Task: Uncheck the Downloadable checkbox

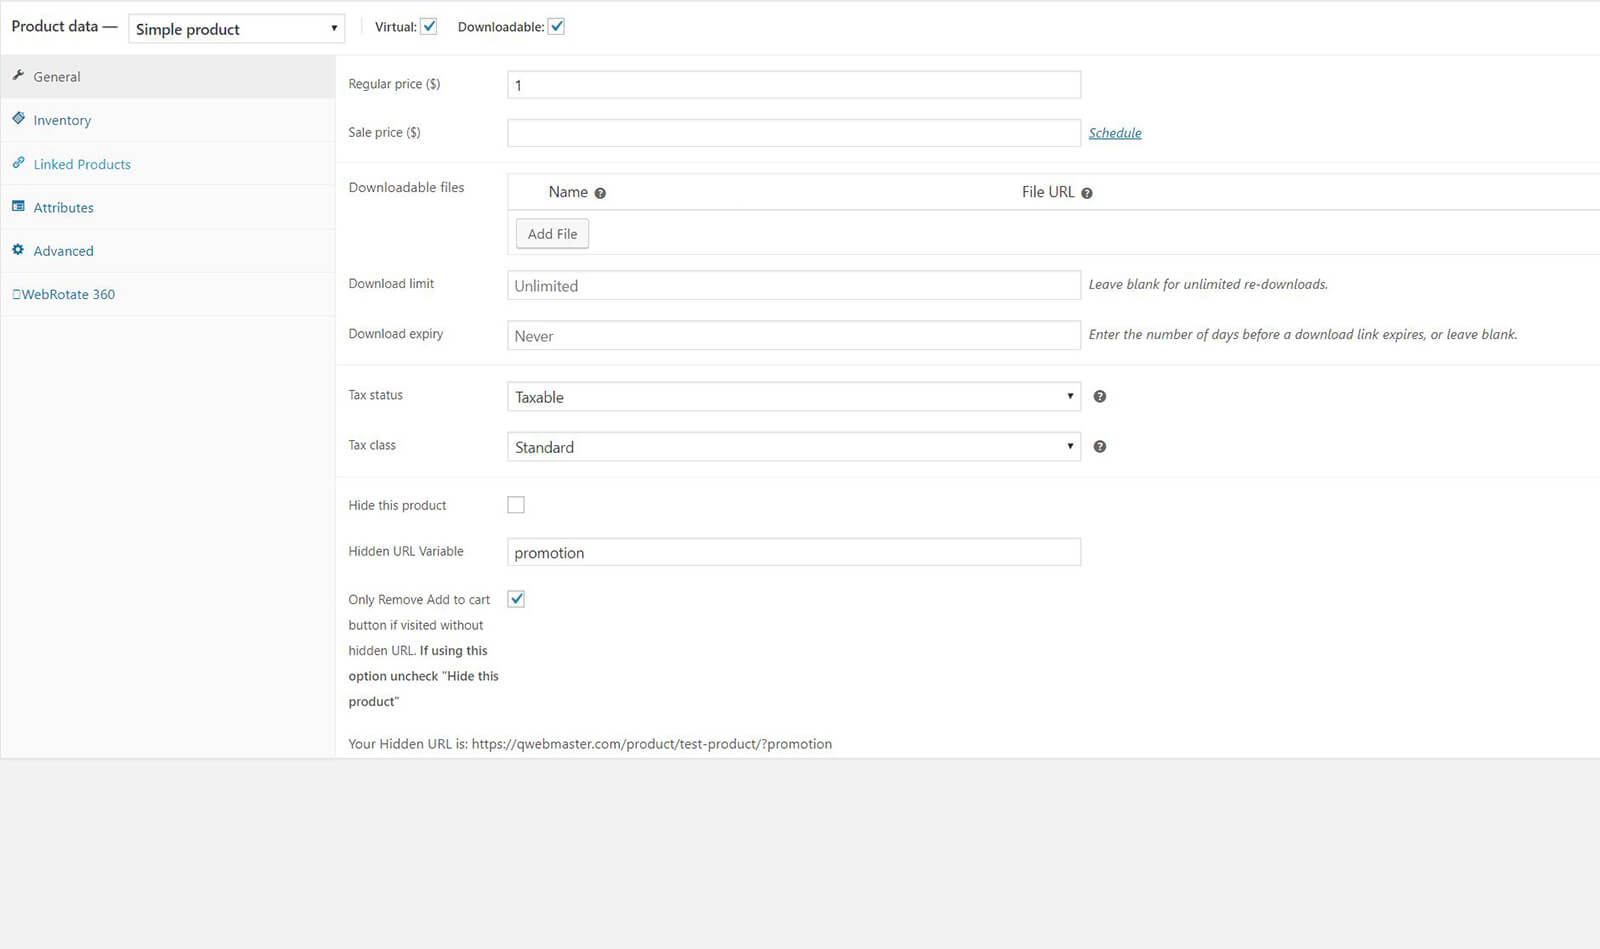Action: click(557, 27)
